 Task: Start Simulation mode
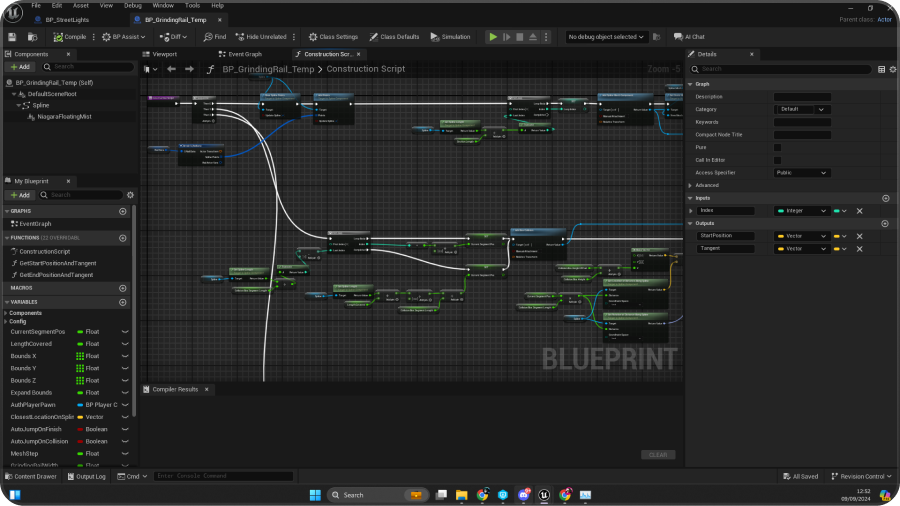tap(450, 37)
